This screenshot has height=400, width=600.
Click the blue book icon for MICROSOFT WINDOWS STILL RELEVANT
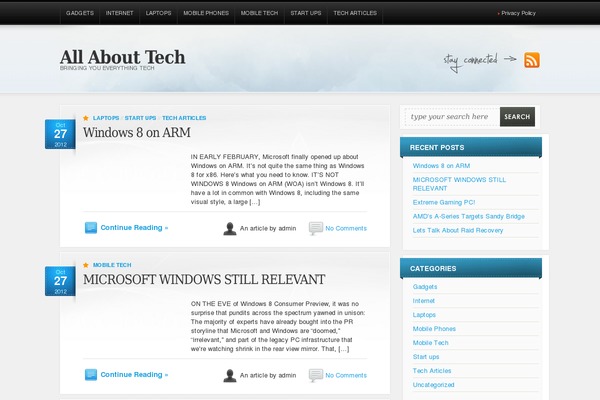point(91,375)
